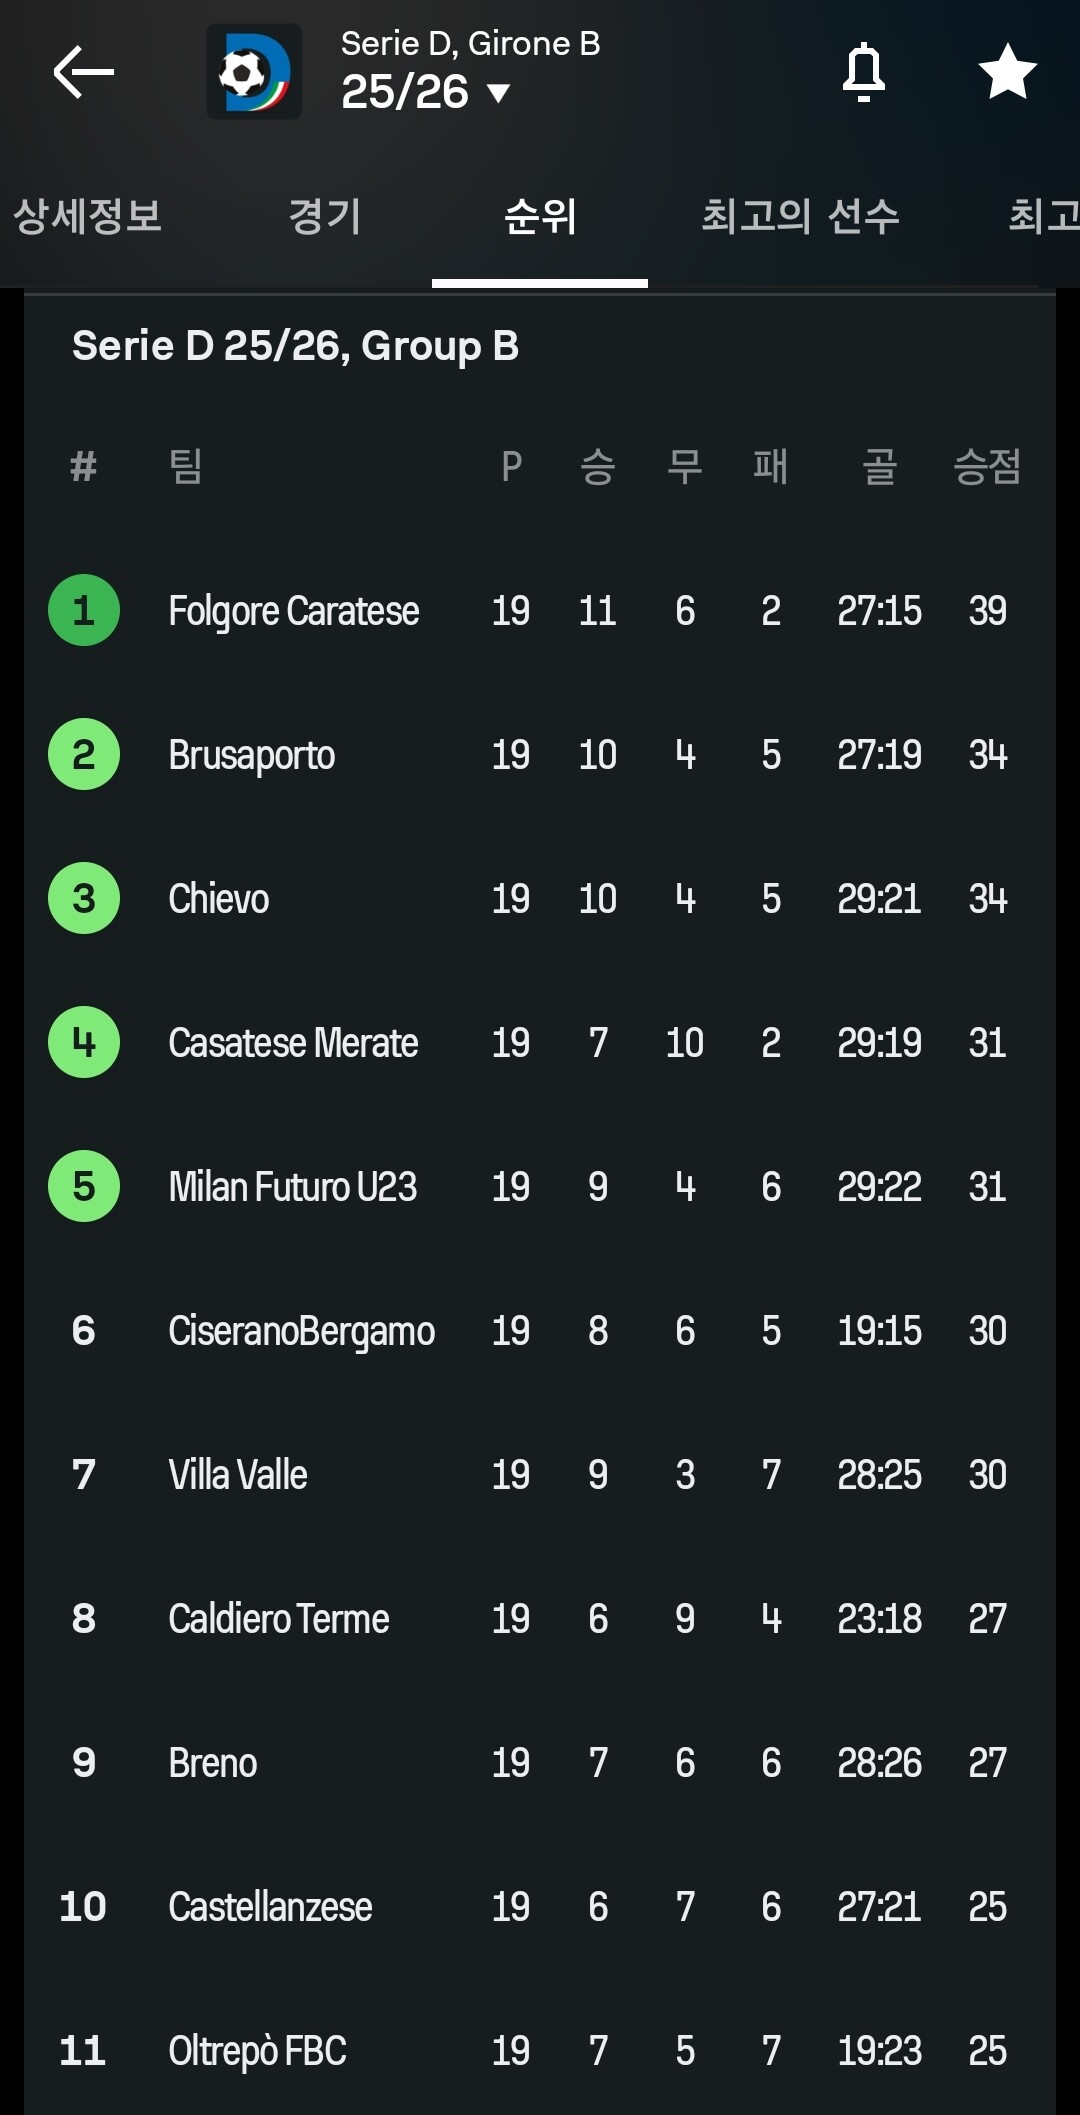Open Villa Valle team page
Viewport: 1080px width, 2115px height.
click(238, 1475)
